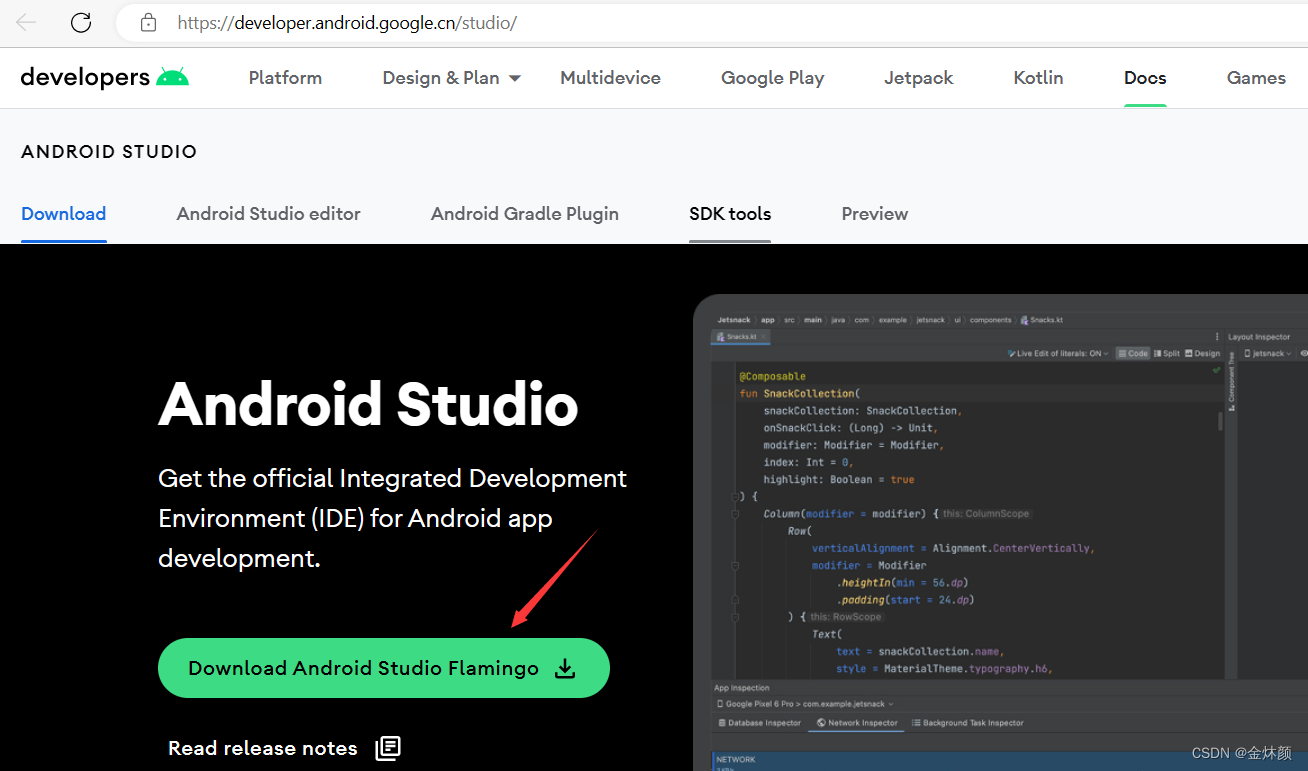This screenshot has width=1308, height=771.
Task: Expand the arrow next to Design & Plan
Action: [515, 78]
